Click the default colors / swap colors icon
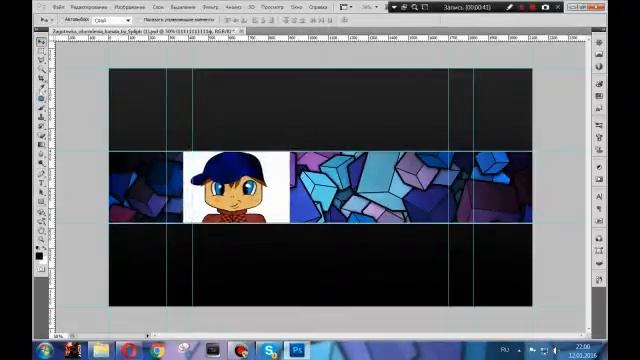640x360 pixels. click(41, 248)
